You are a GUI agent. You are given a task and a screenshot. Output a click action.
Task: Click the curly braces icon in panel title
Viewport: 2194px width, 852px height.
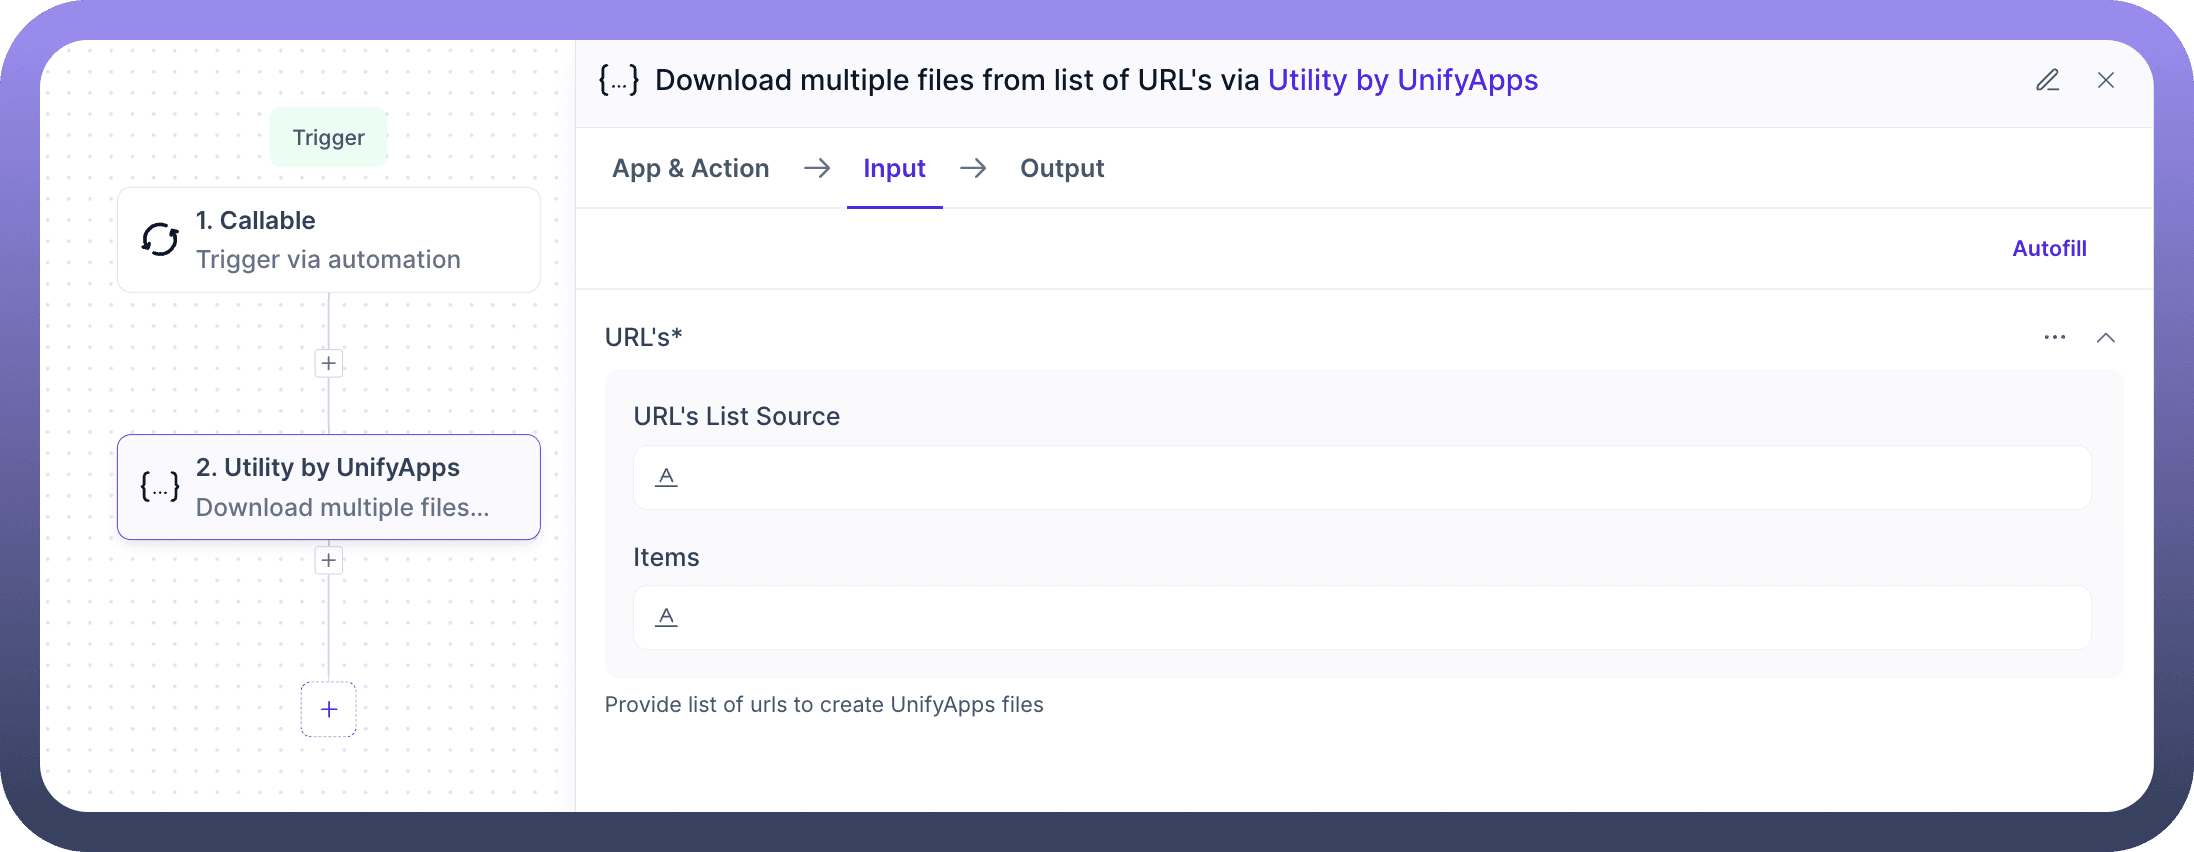(x=618, y=80)
